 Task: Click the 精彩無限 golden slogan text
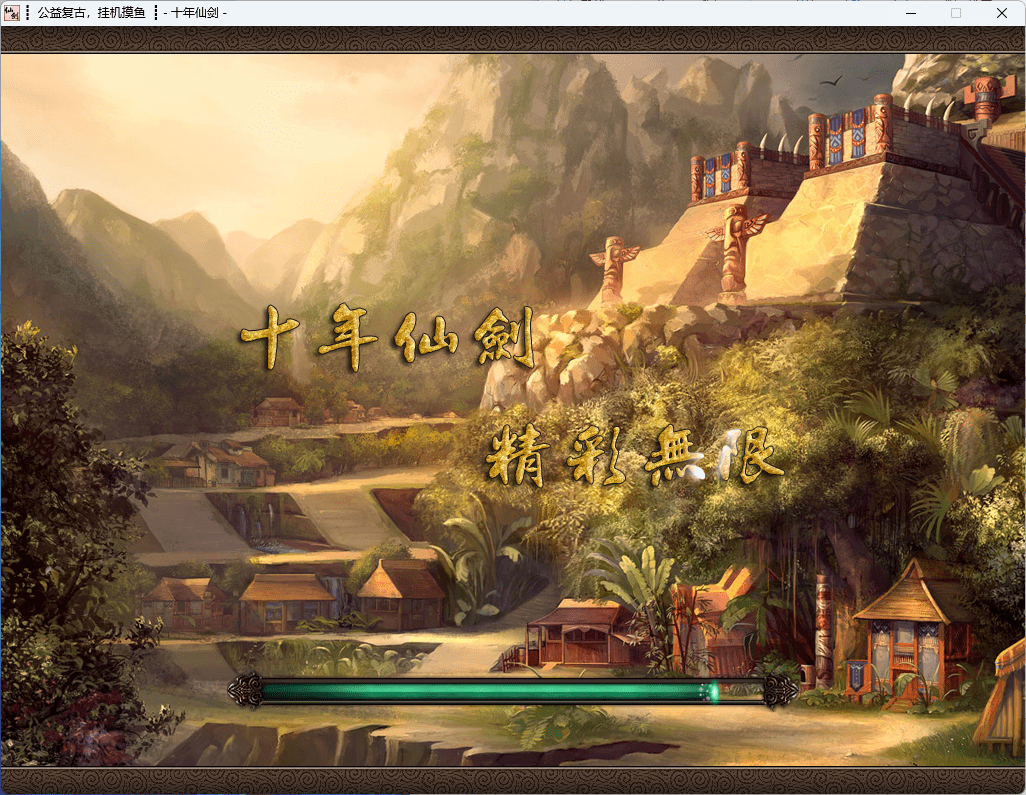coord(633,455)
